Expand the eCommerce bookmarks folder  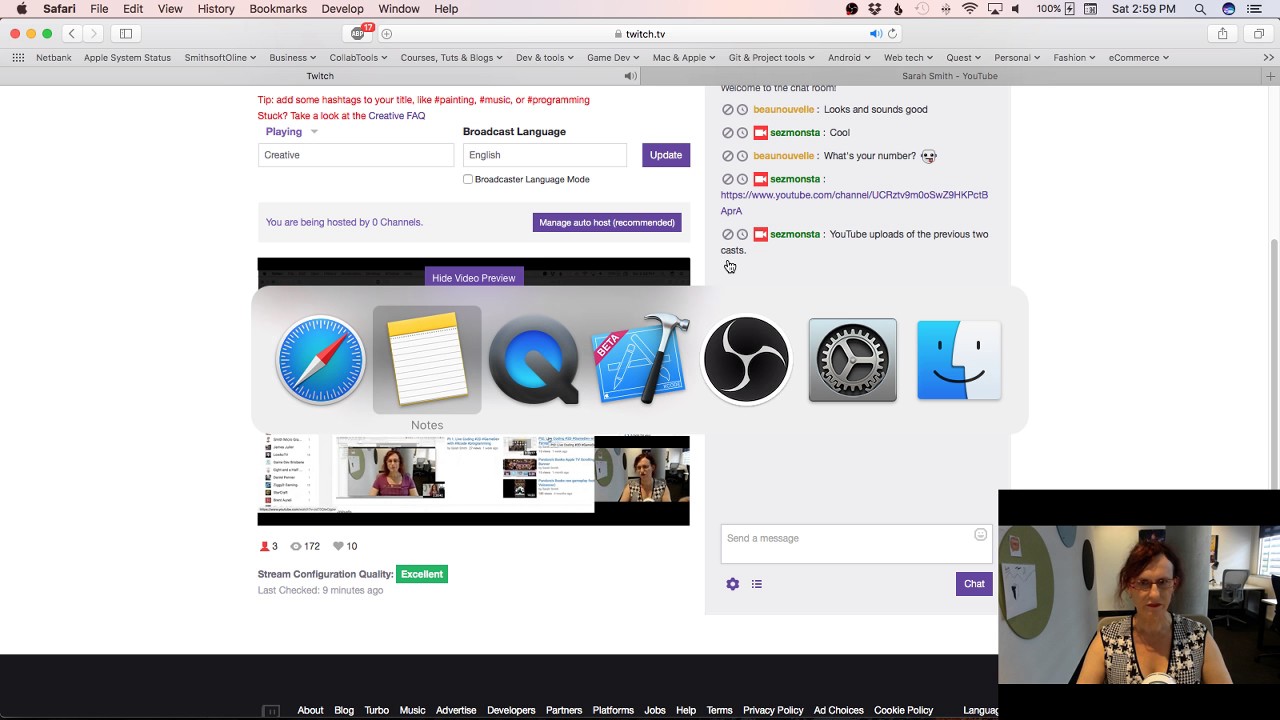(x=1138, y=58)
